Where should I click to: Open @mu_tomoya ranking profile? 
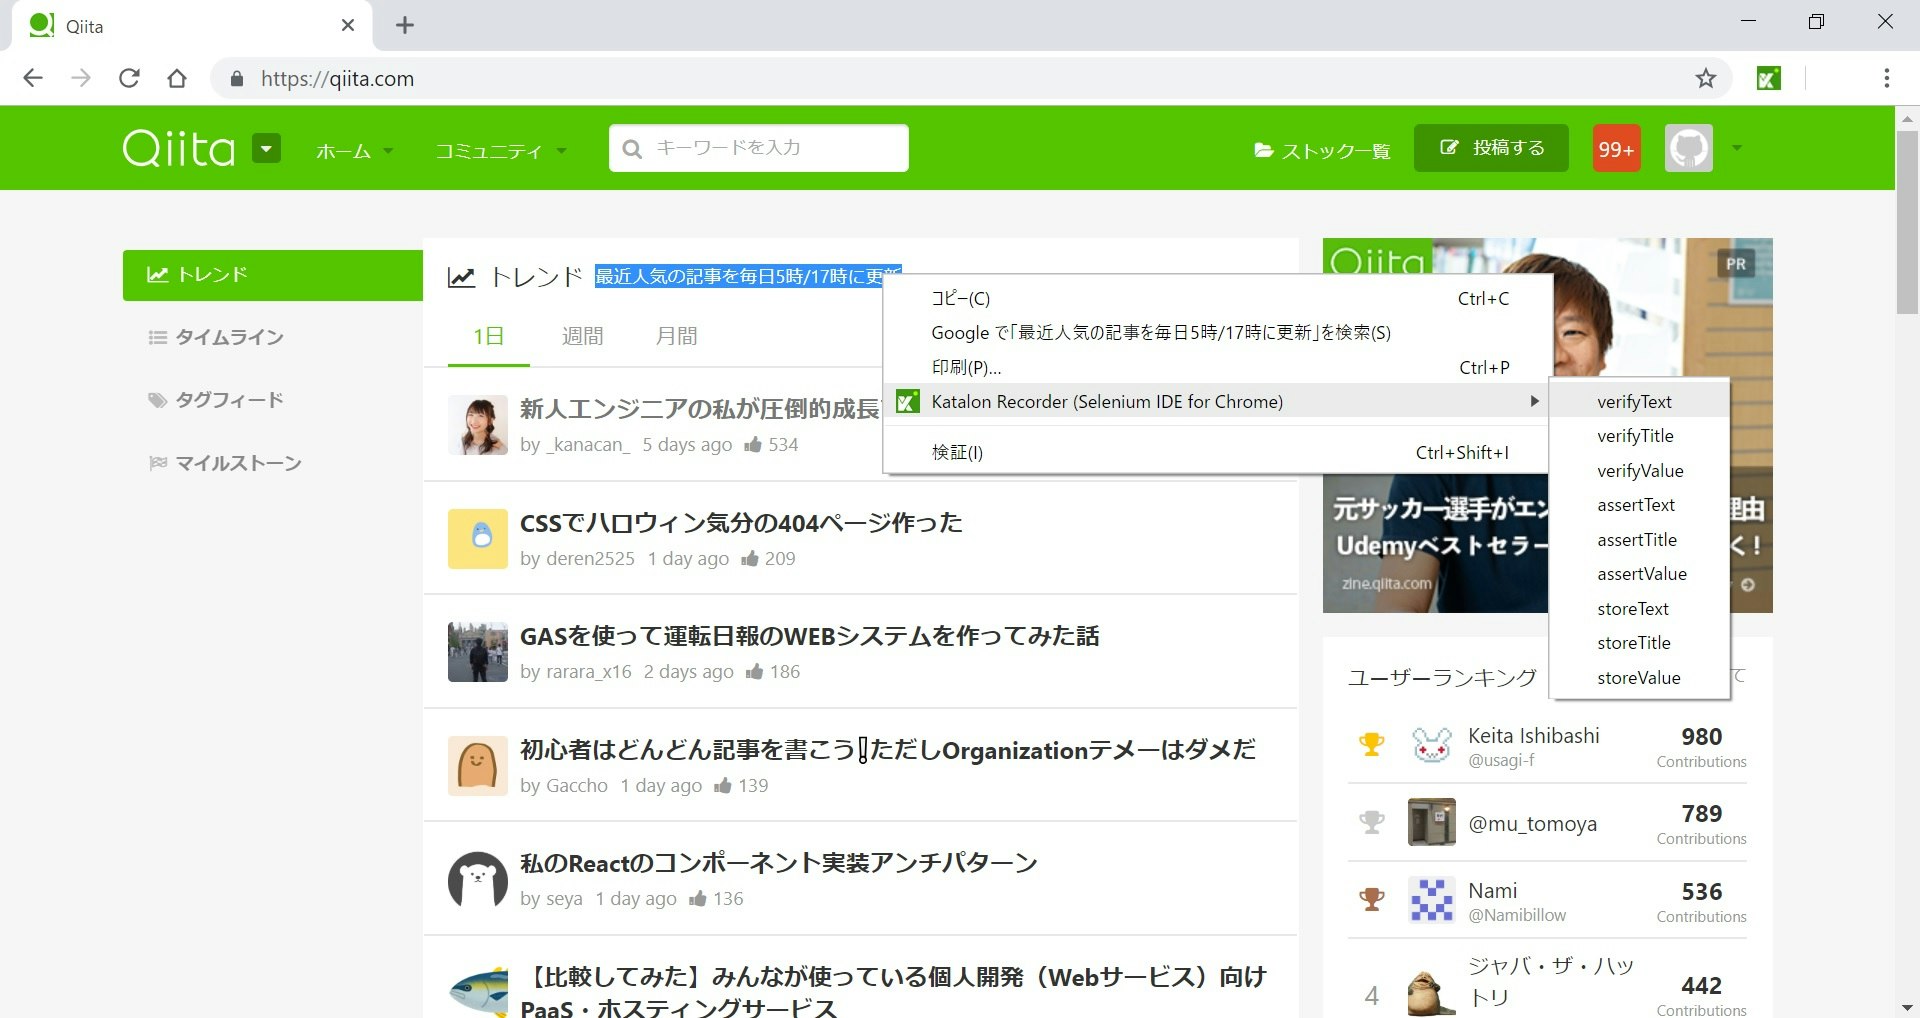pyautogui.click(x=1532, y=823)
